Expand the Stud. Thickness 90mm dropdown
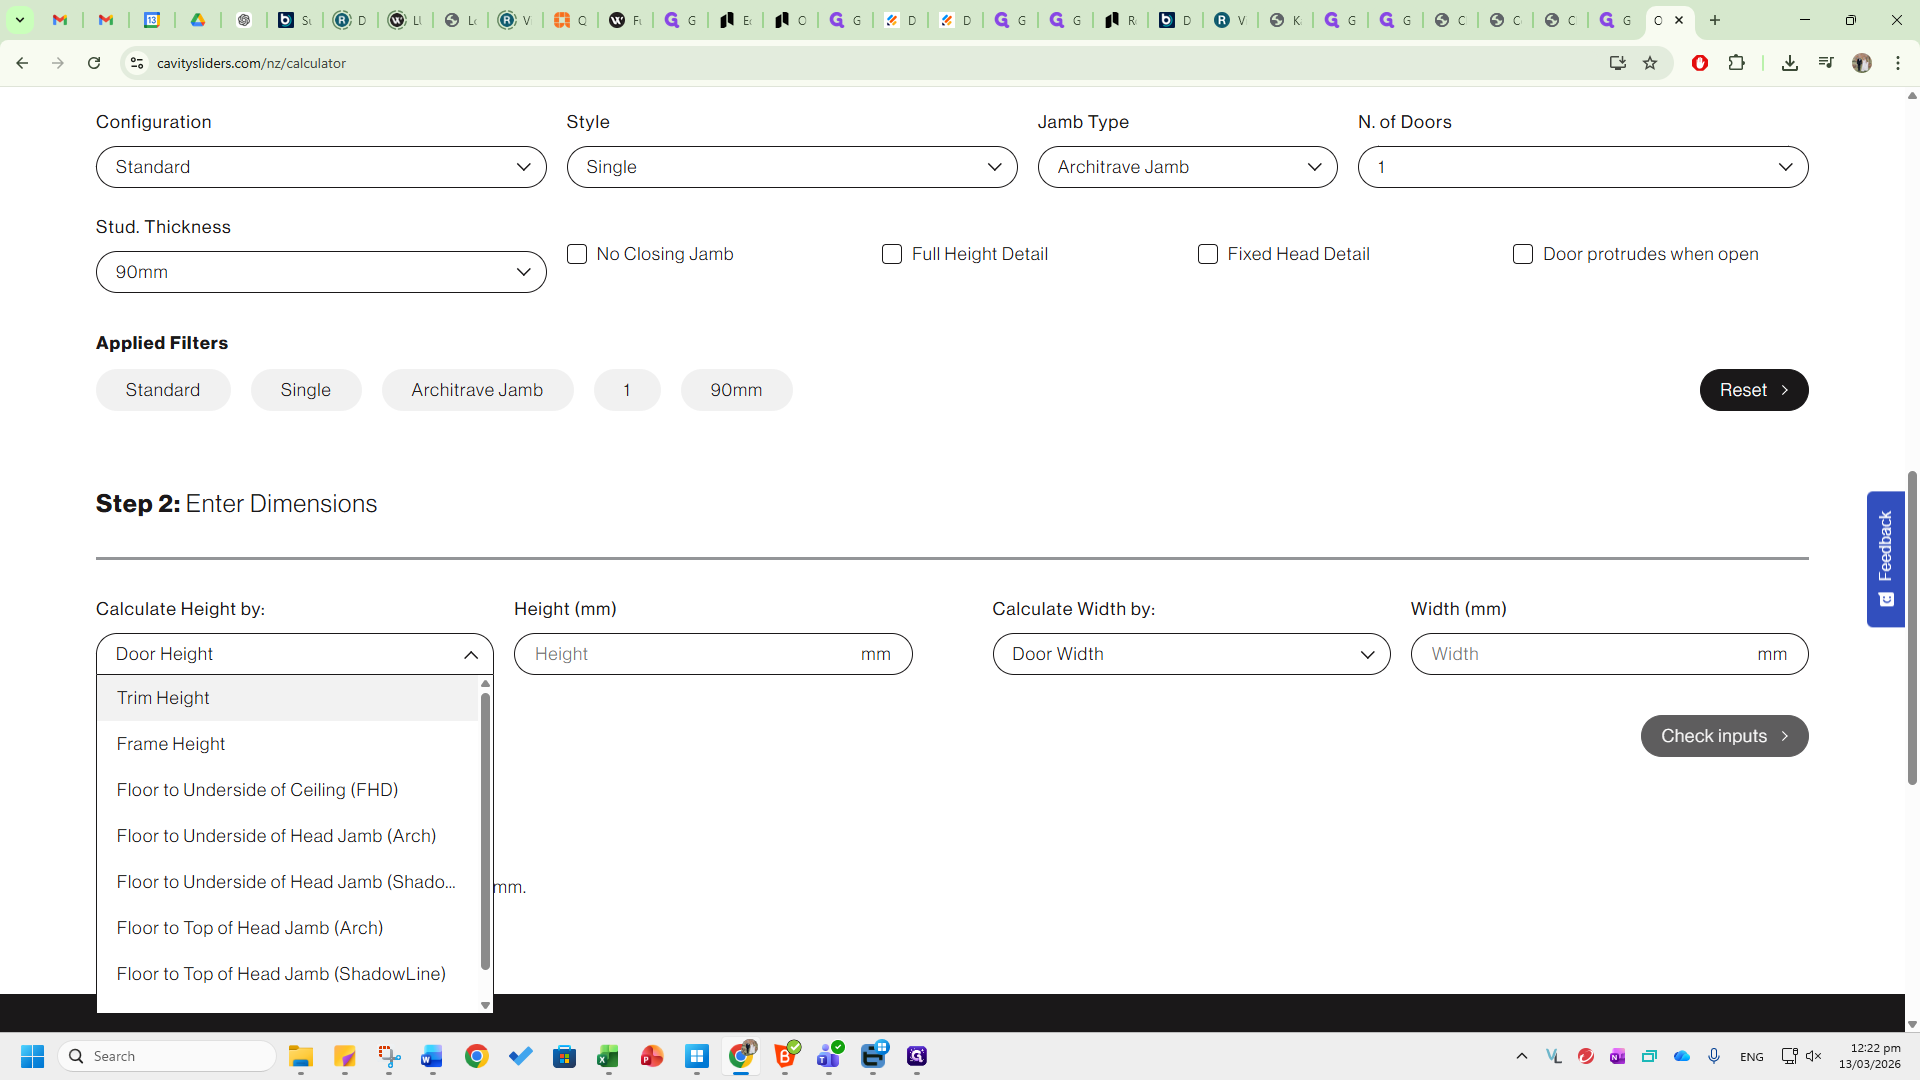 [321, 272]
